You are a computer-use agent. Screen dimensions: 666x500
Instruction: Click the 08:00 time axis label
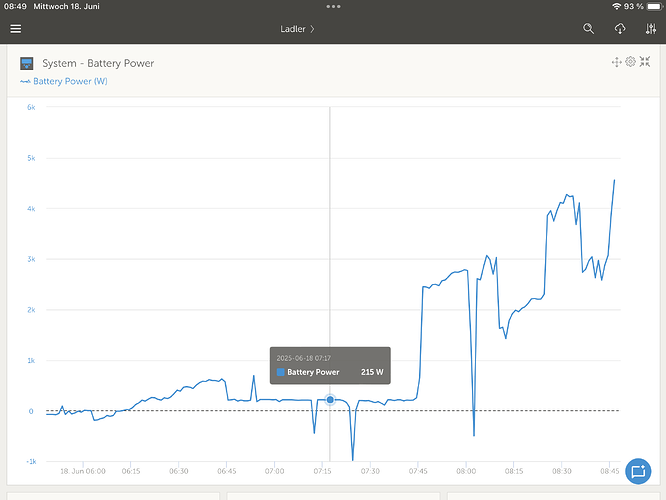point(466,470)
